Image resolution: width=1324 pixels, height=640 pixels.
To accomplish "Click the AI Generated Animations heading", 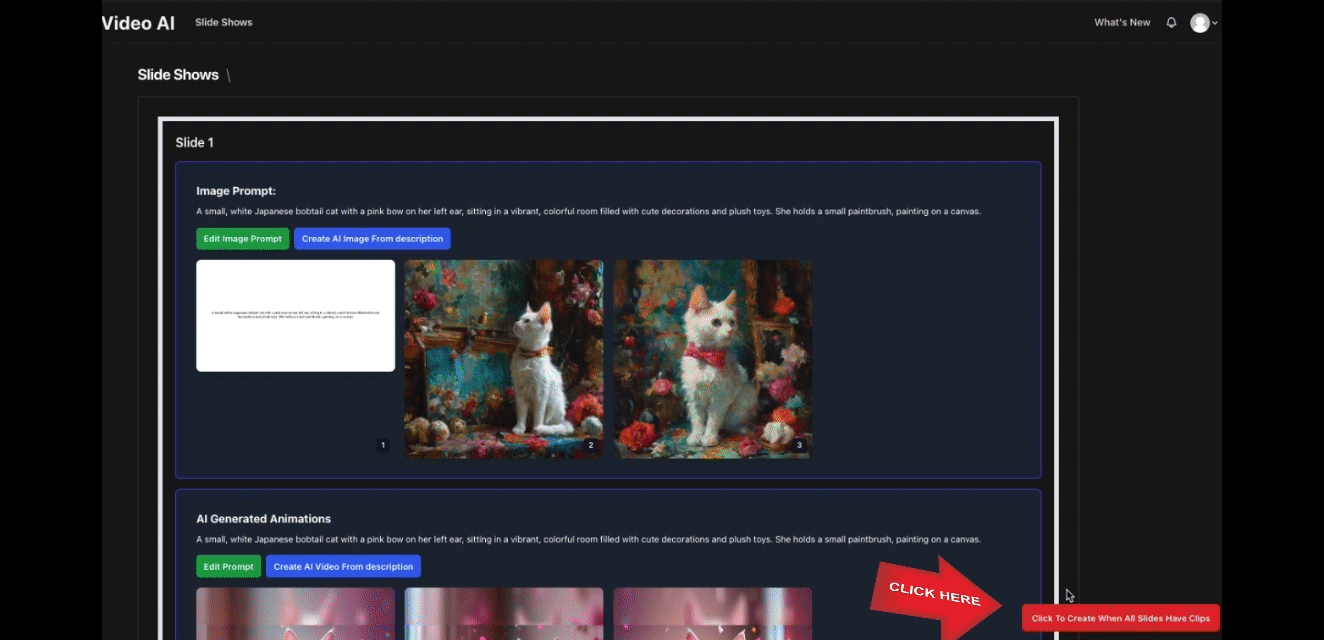I will point(264,519).
